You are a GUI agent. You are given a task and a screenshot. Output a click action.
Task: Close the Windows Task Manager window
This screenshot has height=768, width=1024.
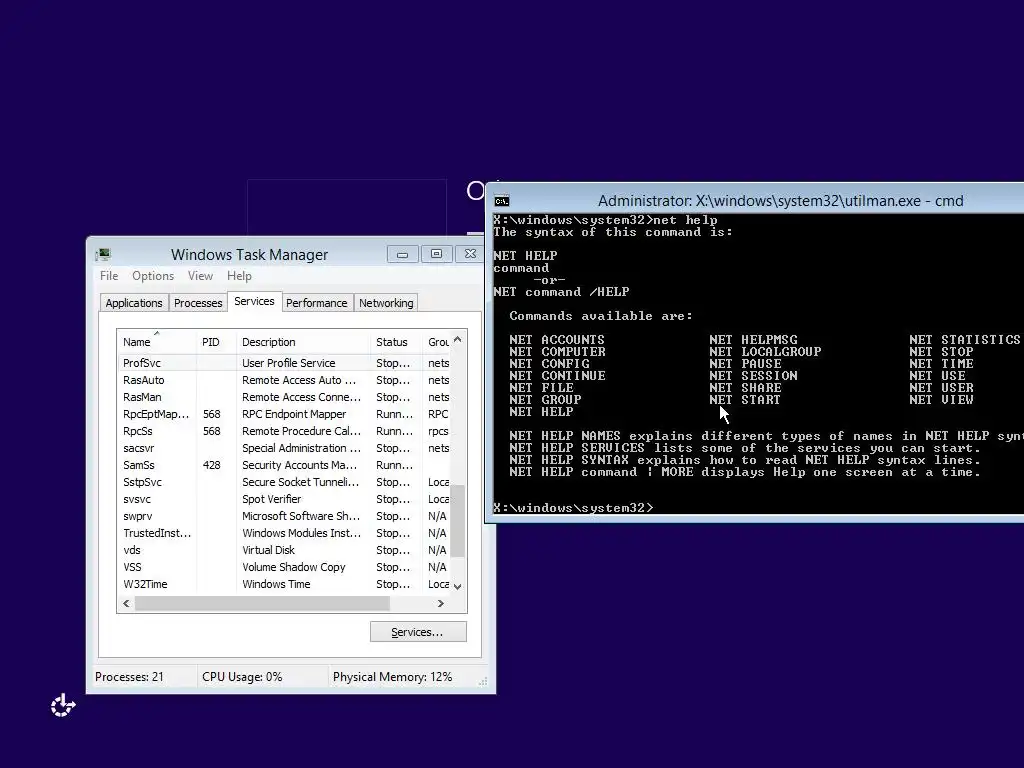click(470, 254)
